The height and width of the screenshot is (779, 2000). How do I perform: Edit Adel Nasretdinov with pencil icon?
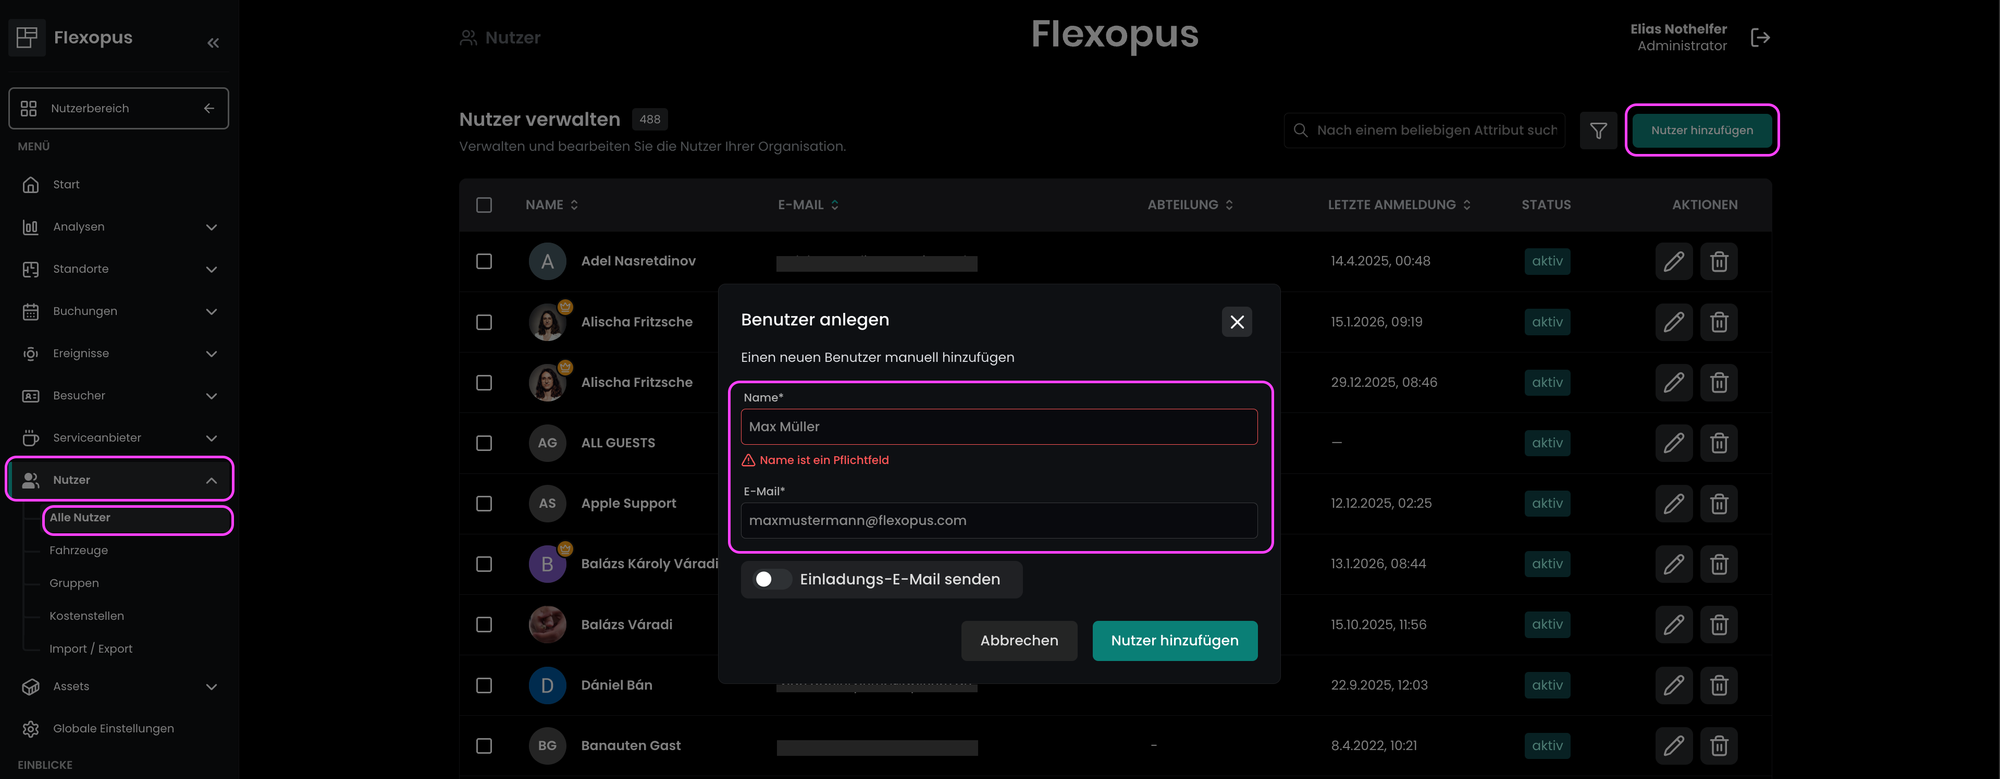pyautogui.click(x=1673, y=262)
